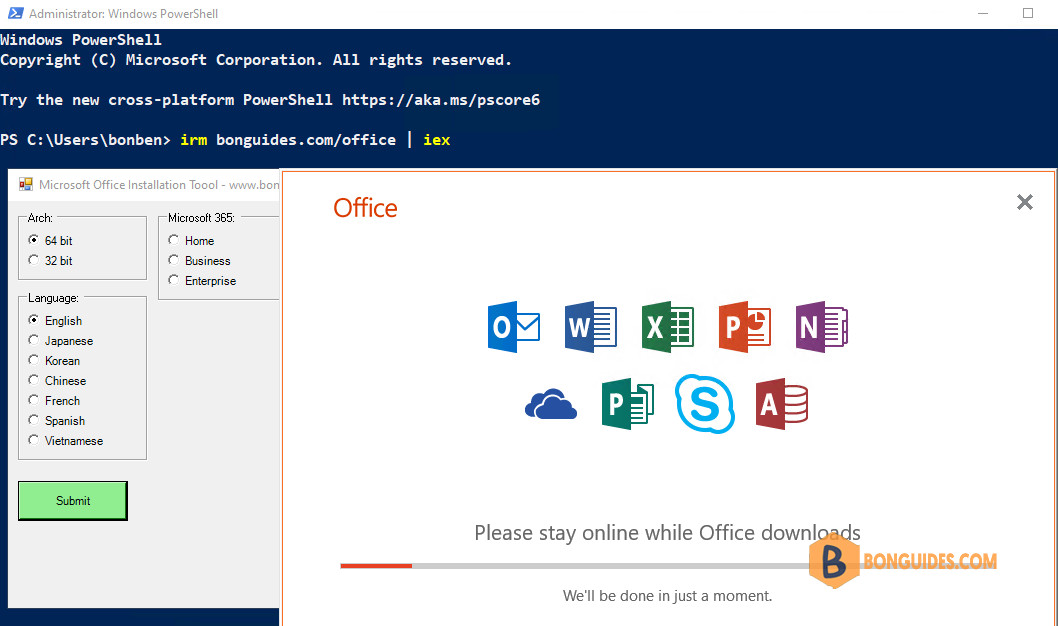Viewport: 1058px width, 626px height.
Task: Choose Chinese as the language
Action: [57, 380]
